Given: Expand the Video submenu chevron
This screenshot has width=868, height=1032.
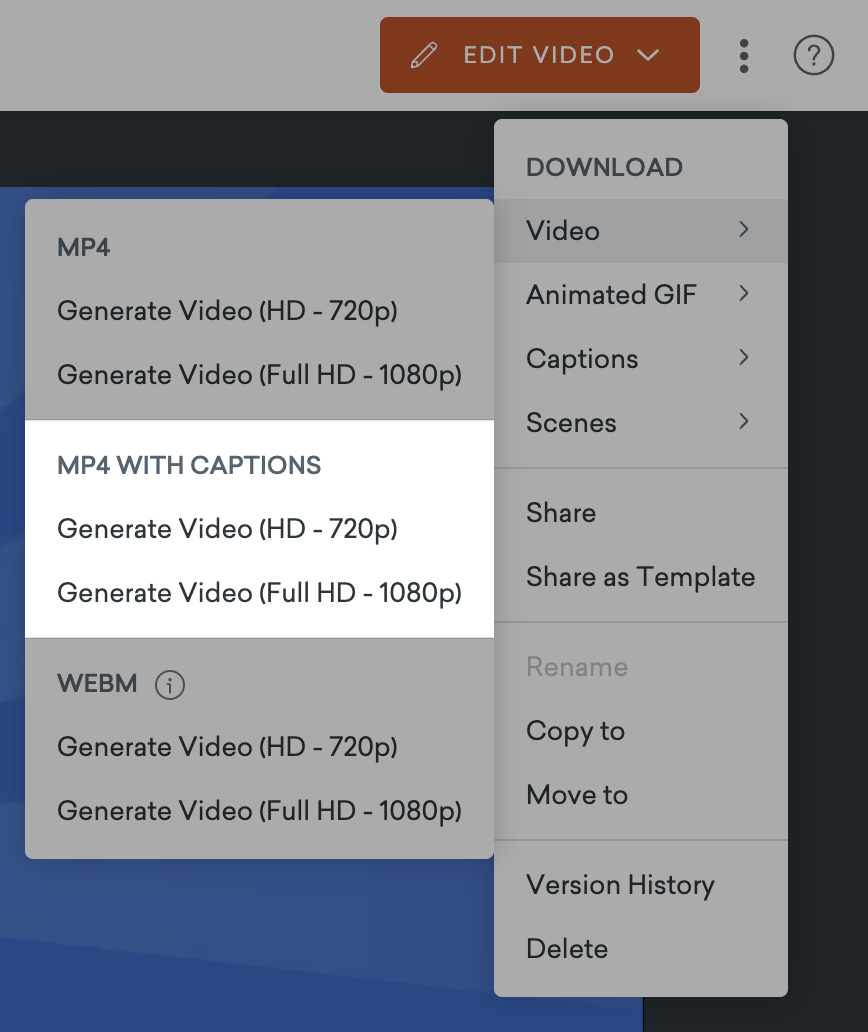Looking at the screenshot, I should coord(744,230).
